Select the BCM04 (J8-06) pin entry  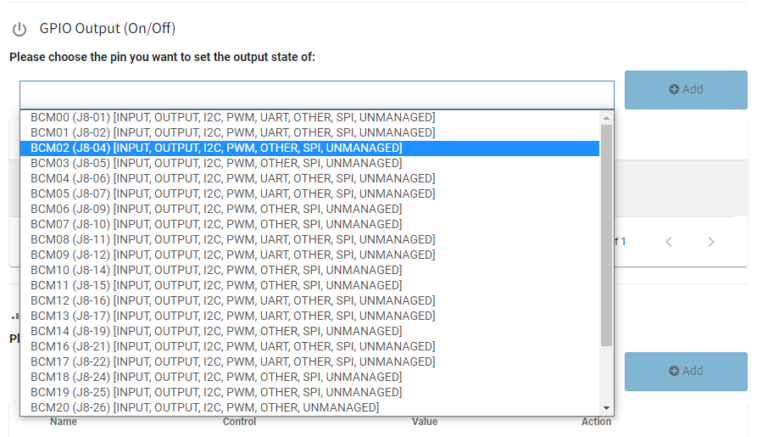[x=232, y=178]
